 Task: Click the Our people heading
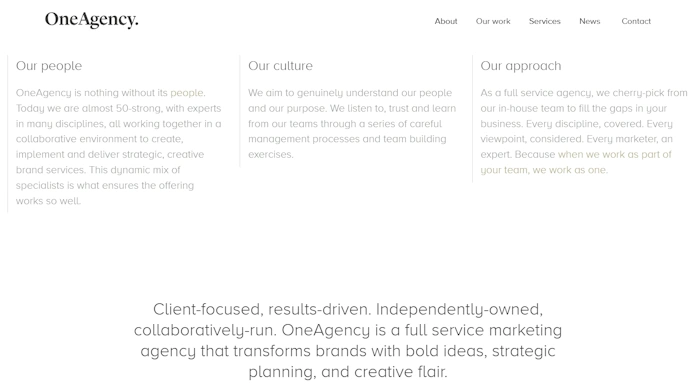(x=49, y=66)
